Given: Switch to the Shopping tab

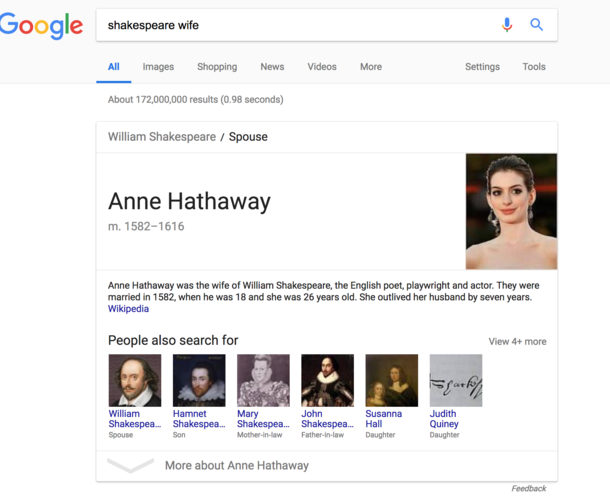Looking at the screenshot, I should point(217,67).
